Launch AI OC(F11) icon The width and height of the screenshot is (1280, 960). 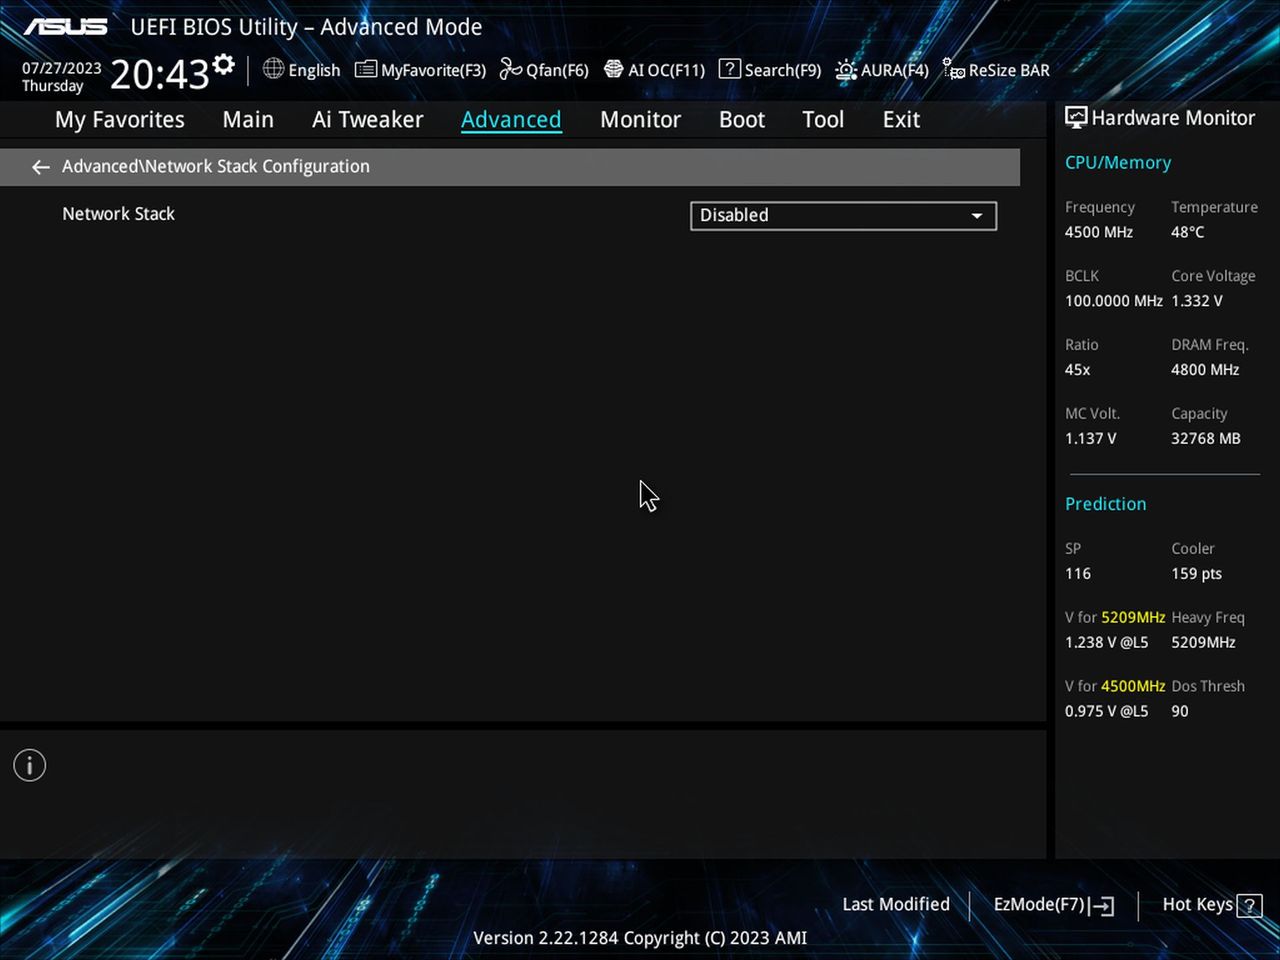[613, 69]
